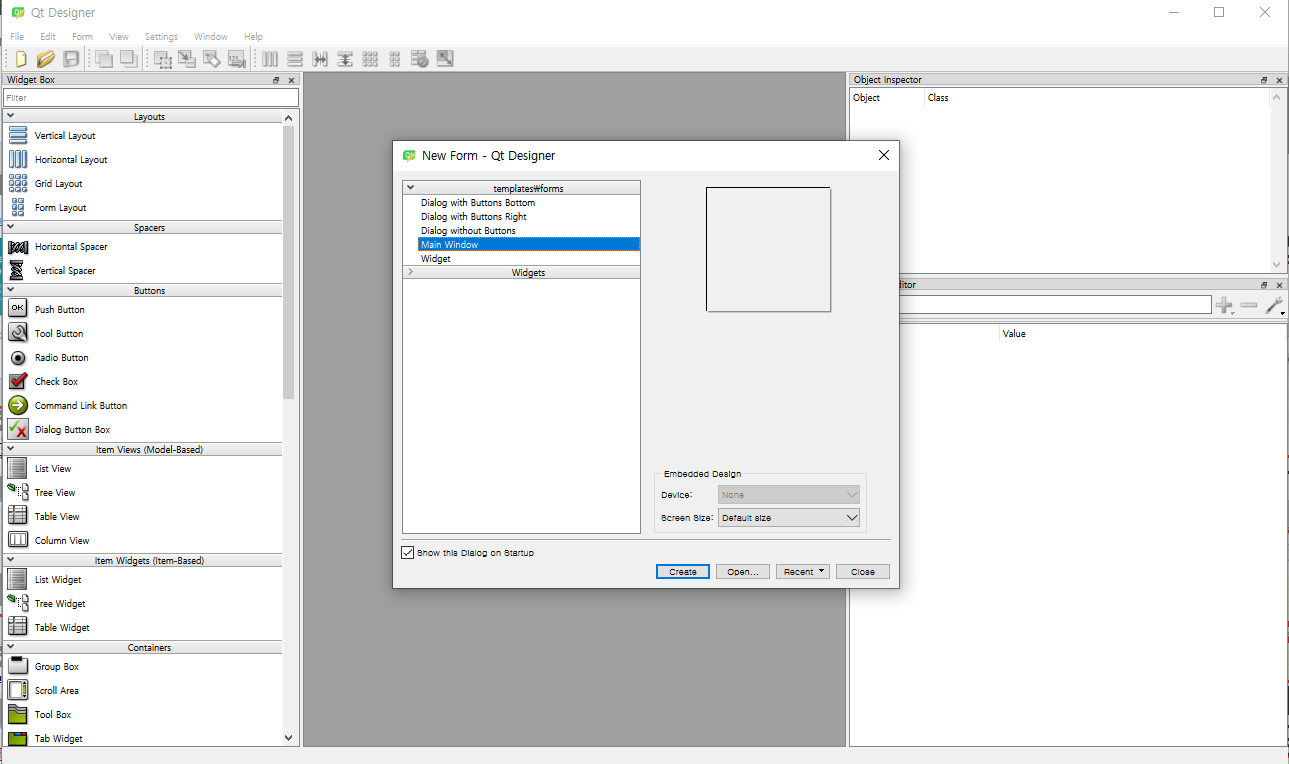Click Lay Out Vertically in Splitter icon

coord(345,59)
